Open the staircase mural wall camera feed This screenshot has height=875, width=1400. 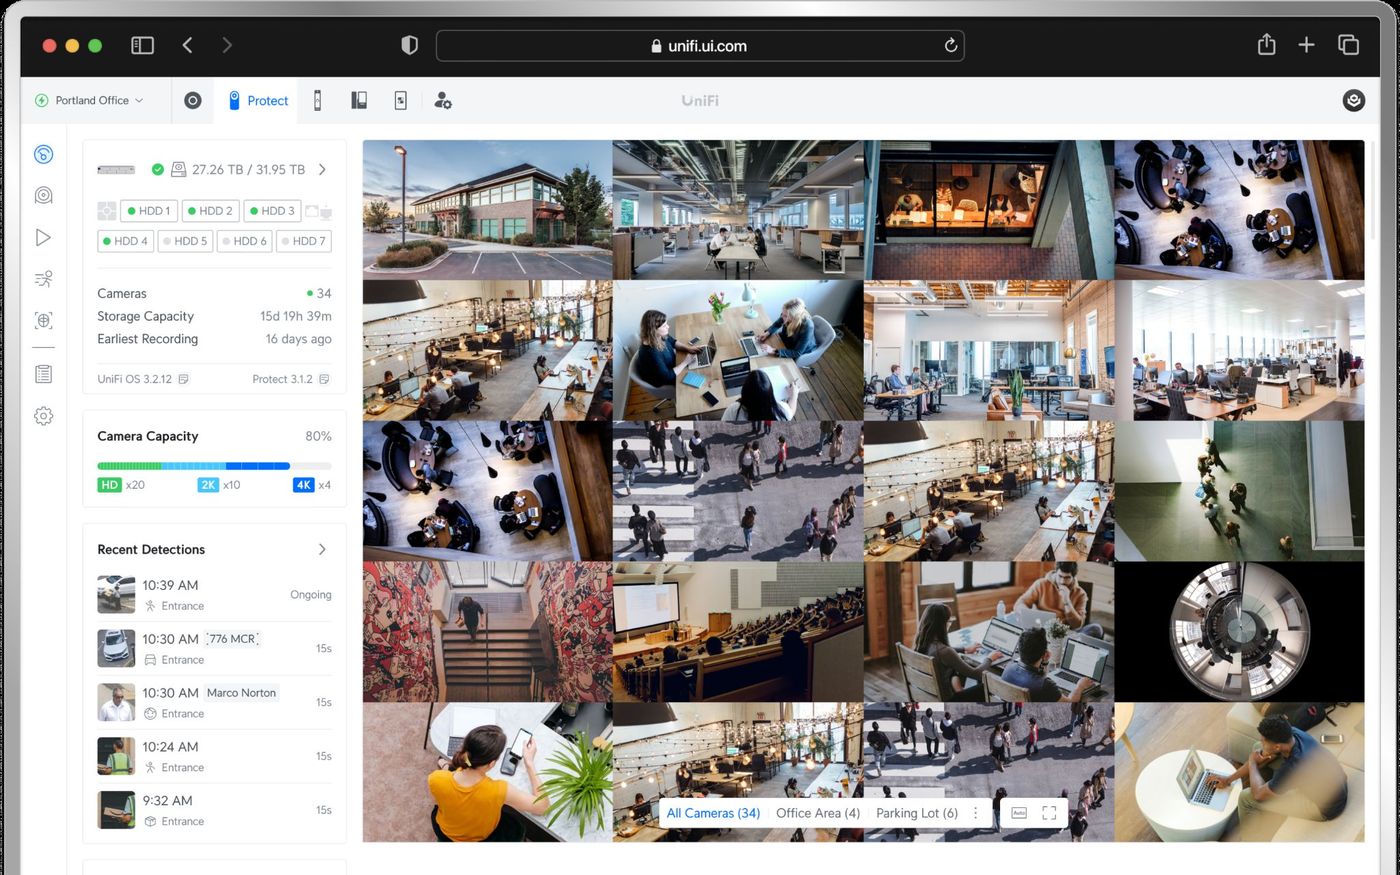click(487, 632)
